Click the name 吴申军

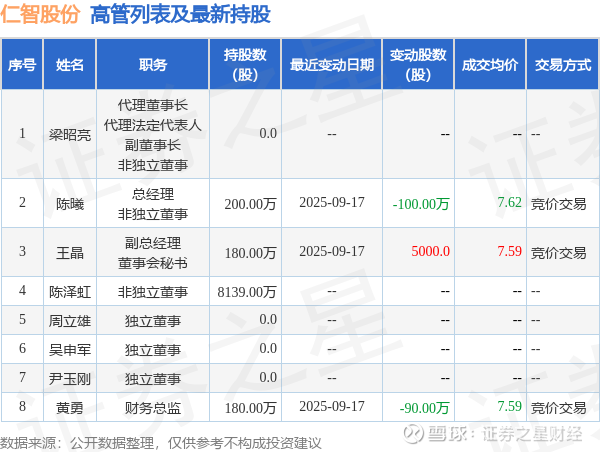click(70, 349)
